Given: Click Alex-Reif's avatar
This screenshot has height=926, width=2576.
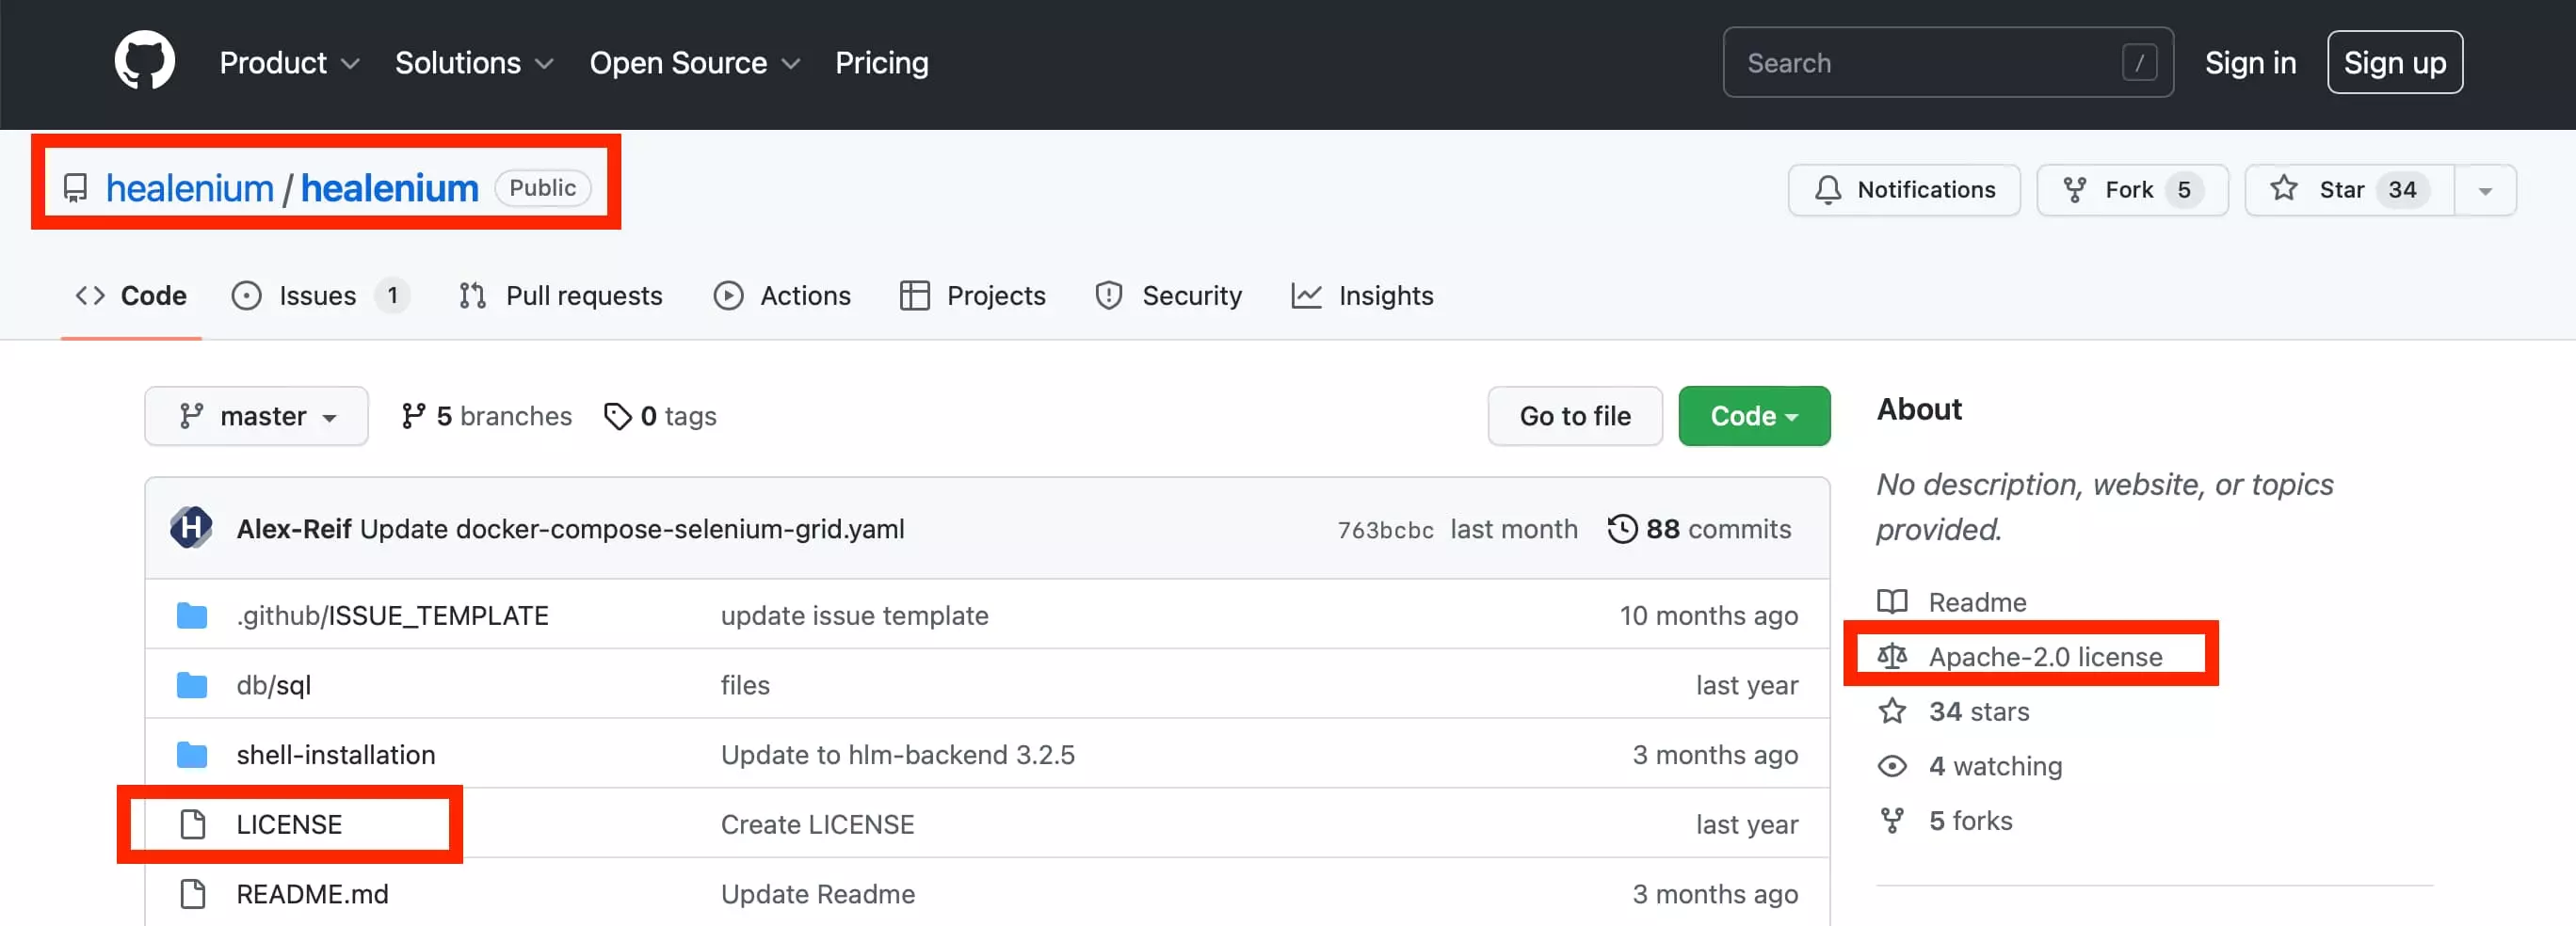Looking at the screenshot, I should (x=191, y=529).
